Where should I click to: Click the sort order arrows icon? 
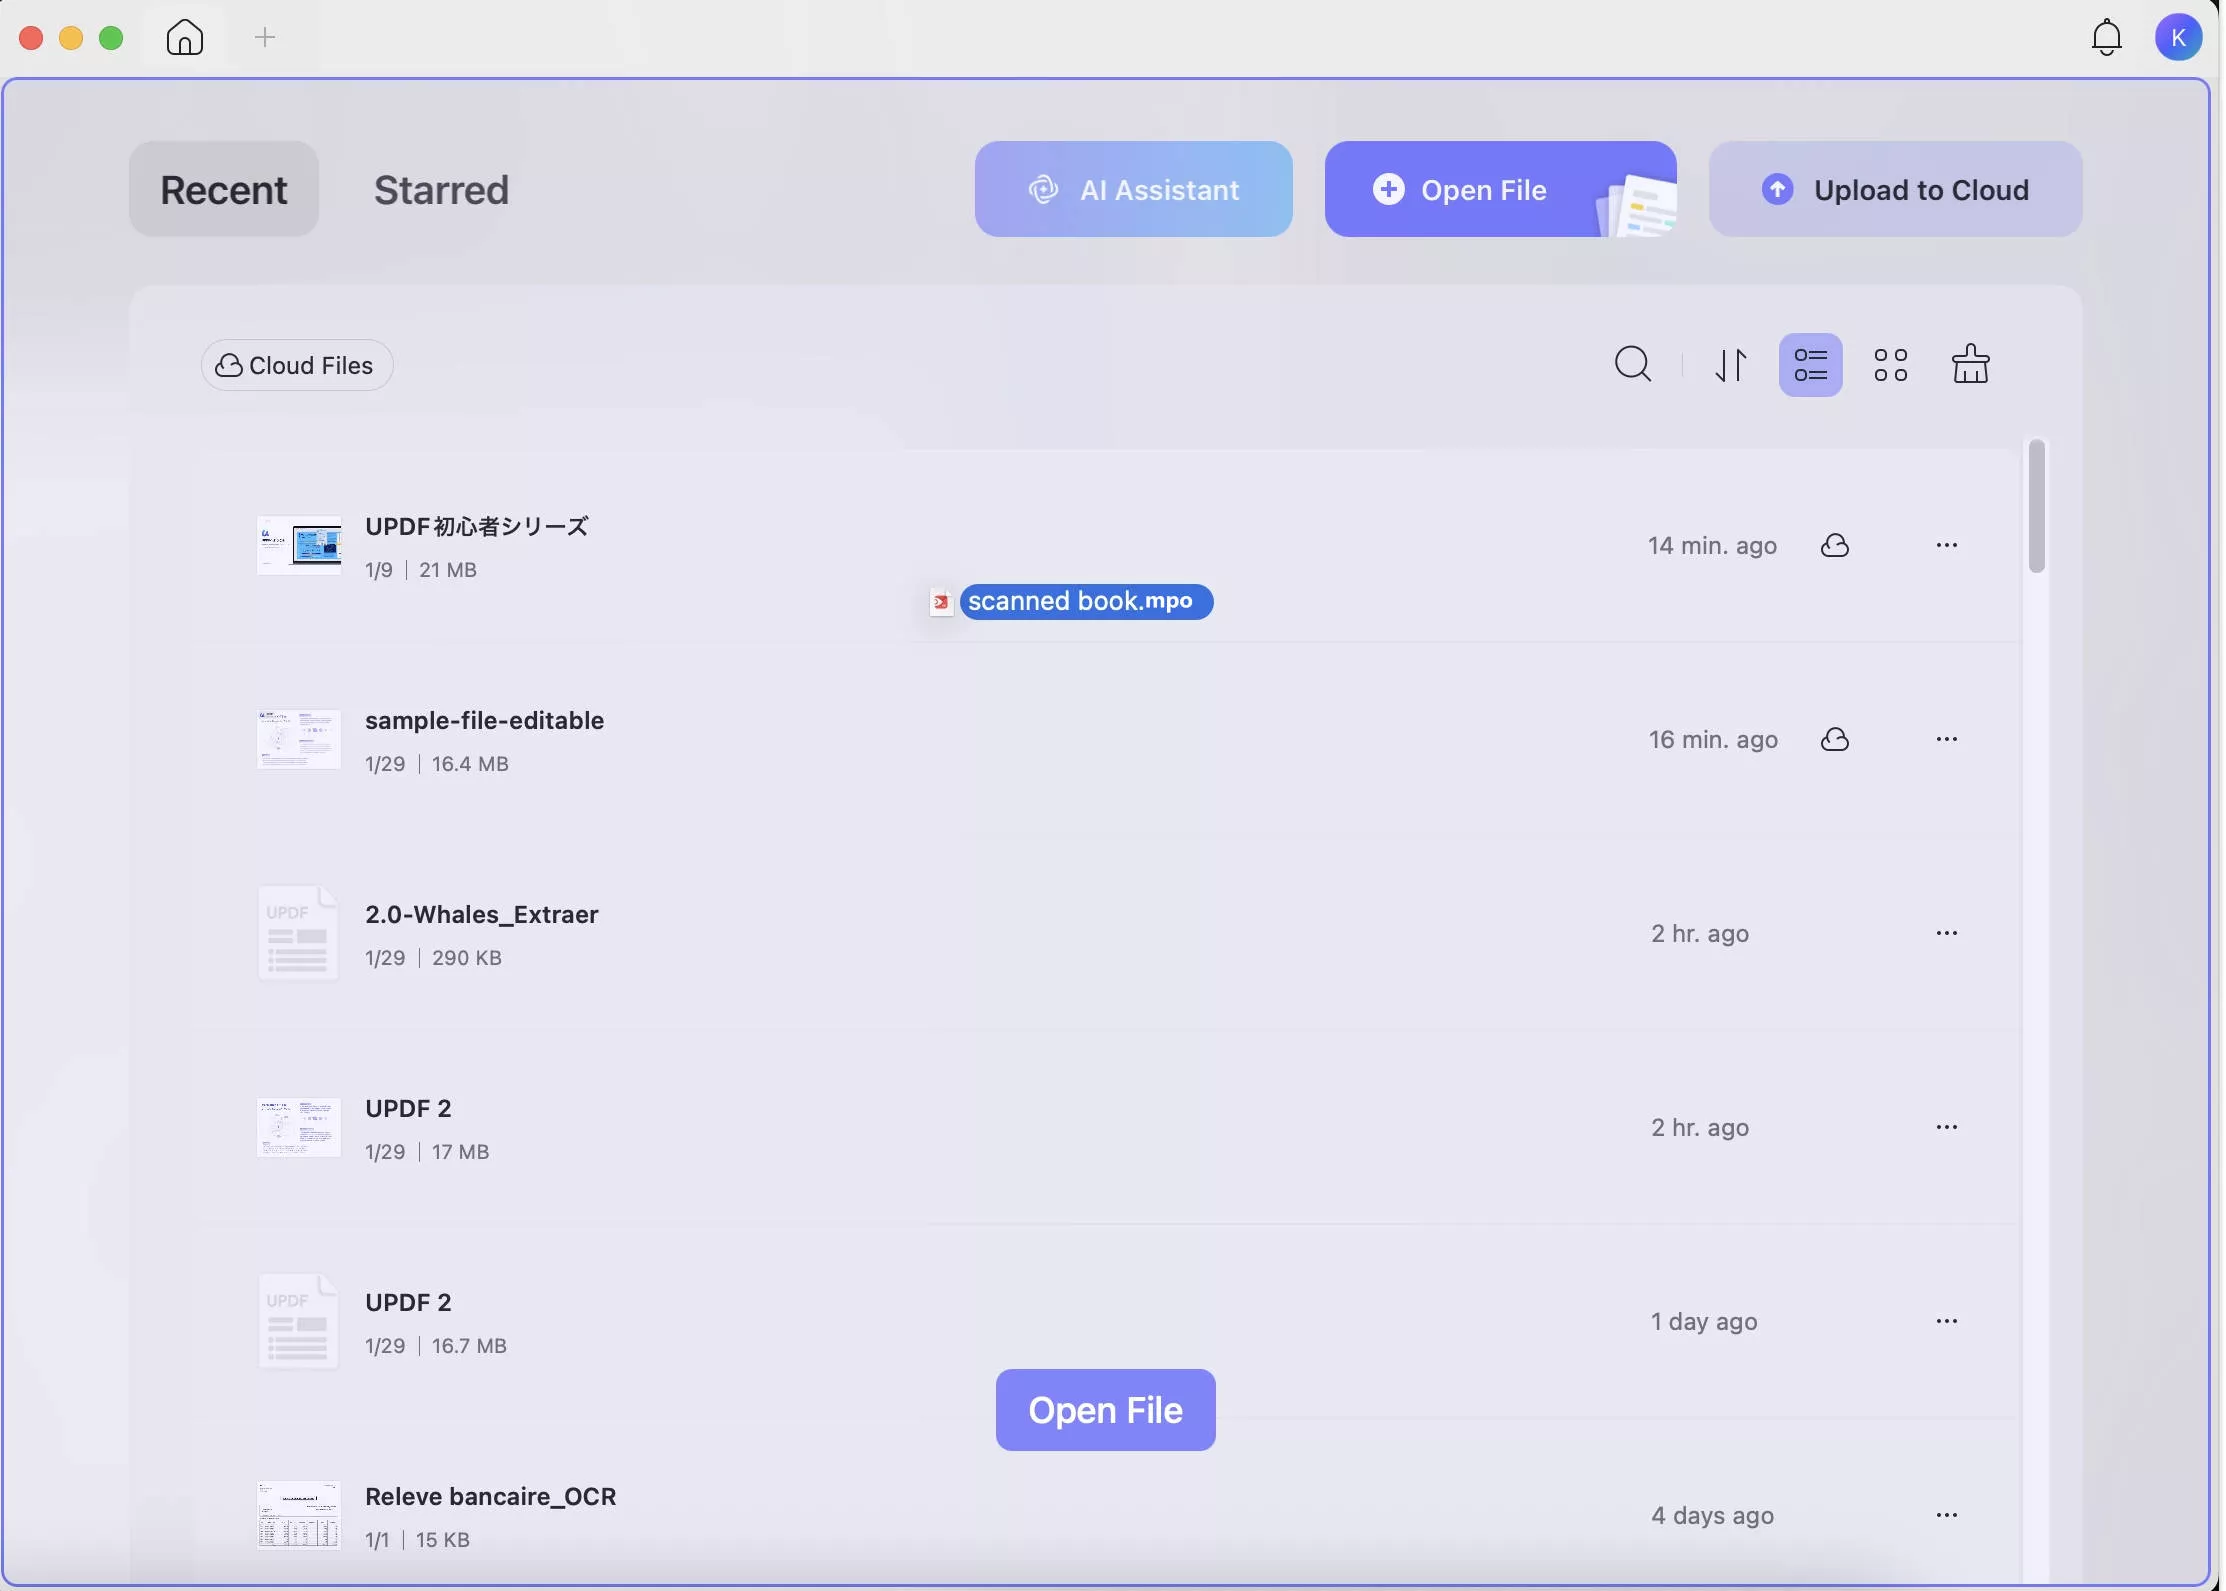point(1731,364)
